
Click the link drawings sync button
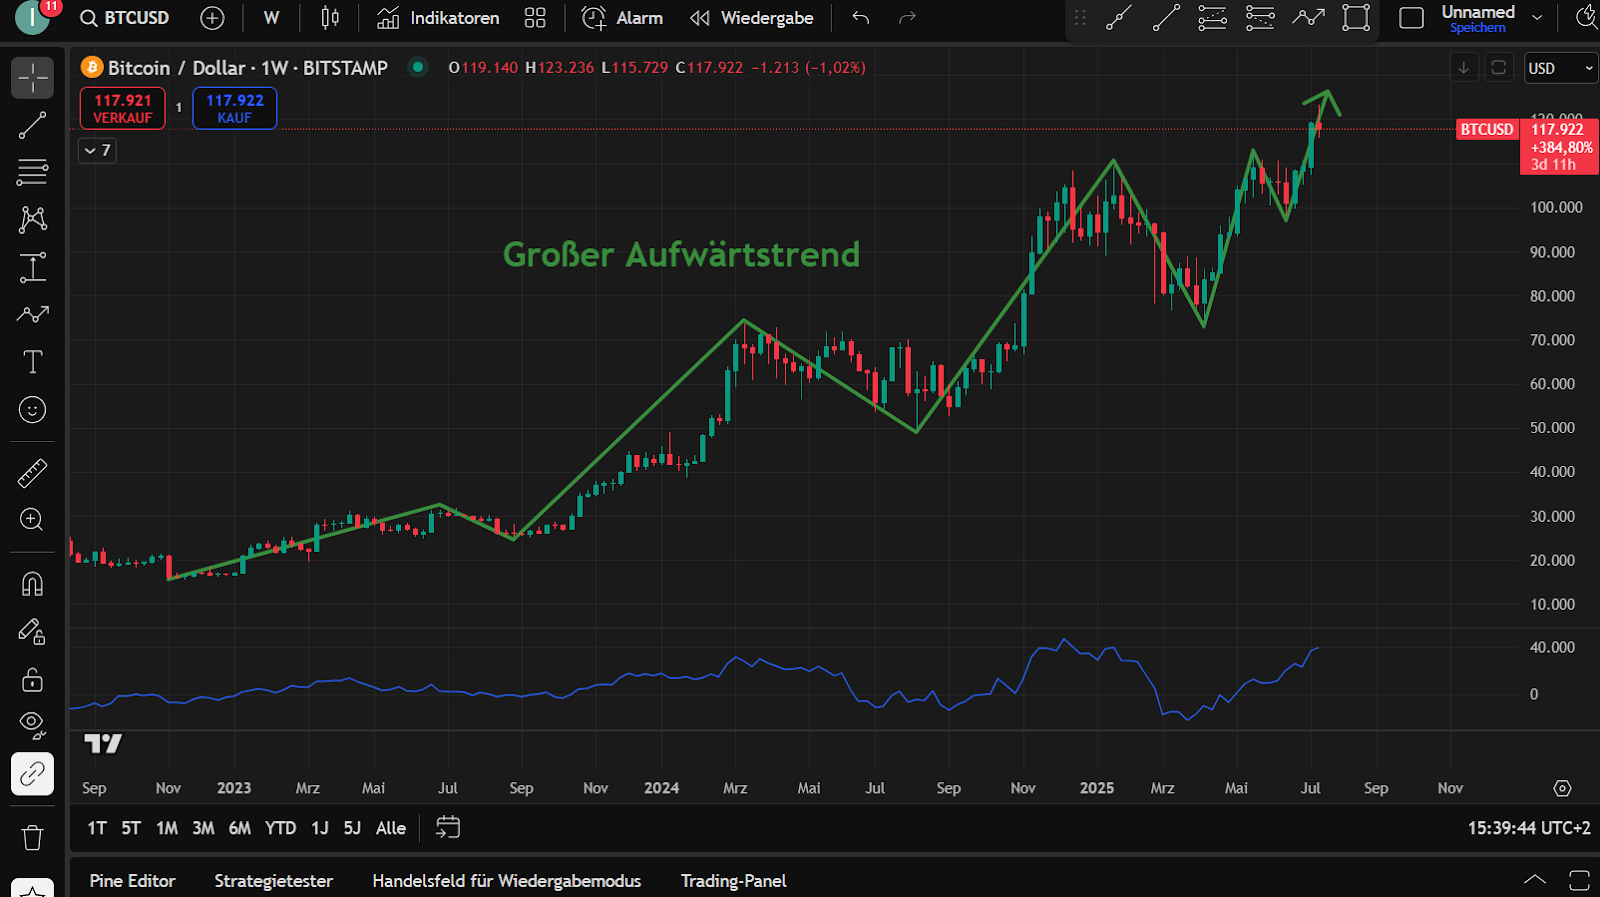[32, 774]
